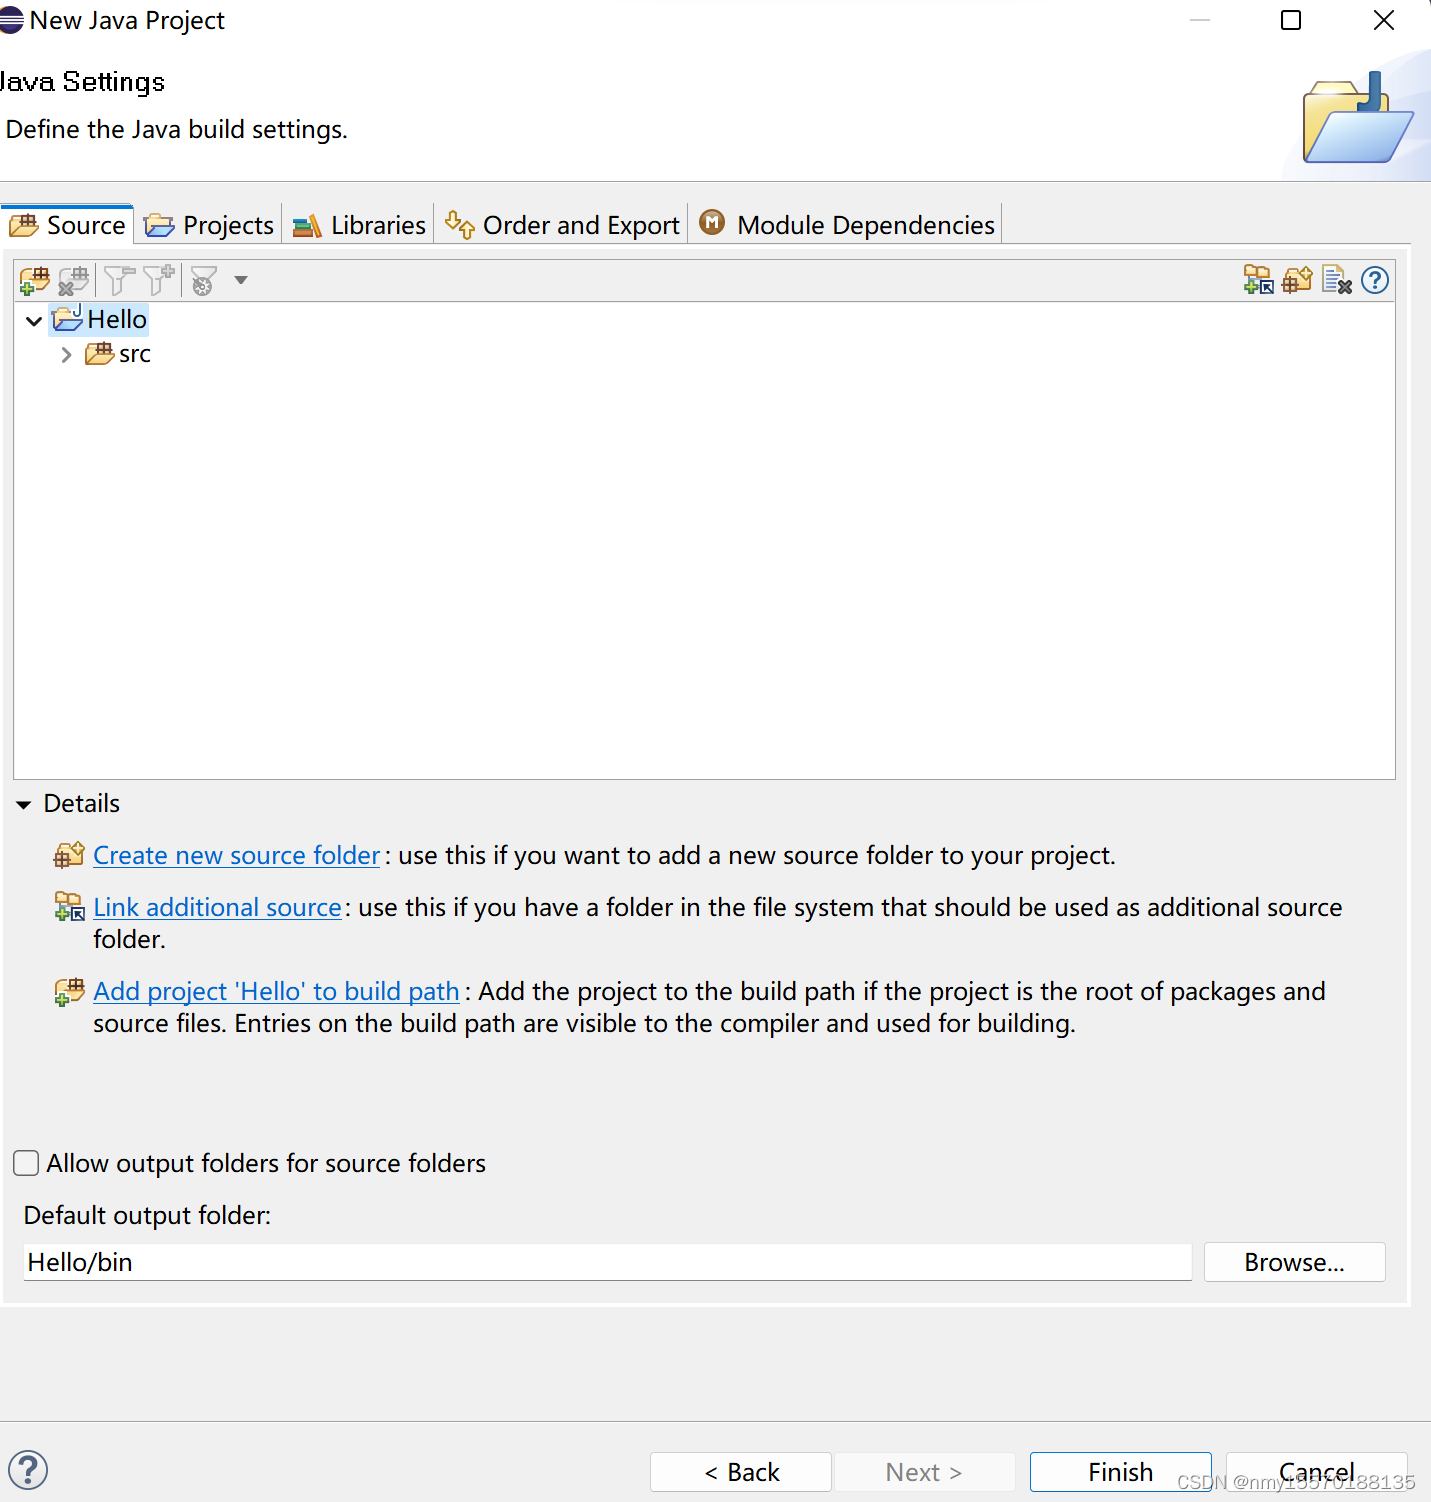The image size is (1431, 1502).
Task: Open the Order and Export tab
Action: click(x=562, y=225)
